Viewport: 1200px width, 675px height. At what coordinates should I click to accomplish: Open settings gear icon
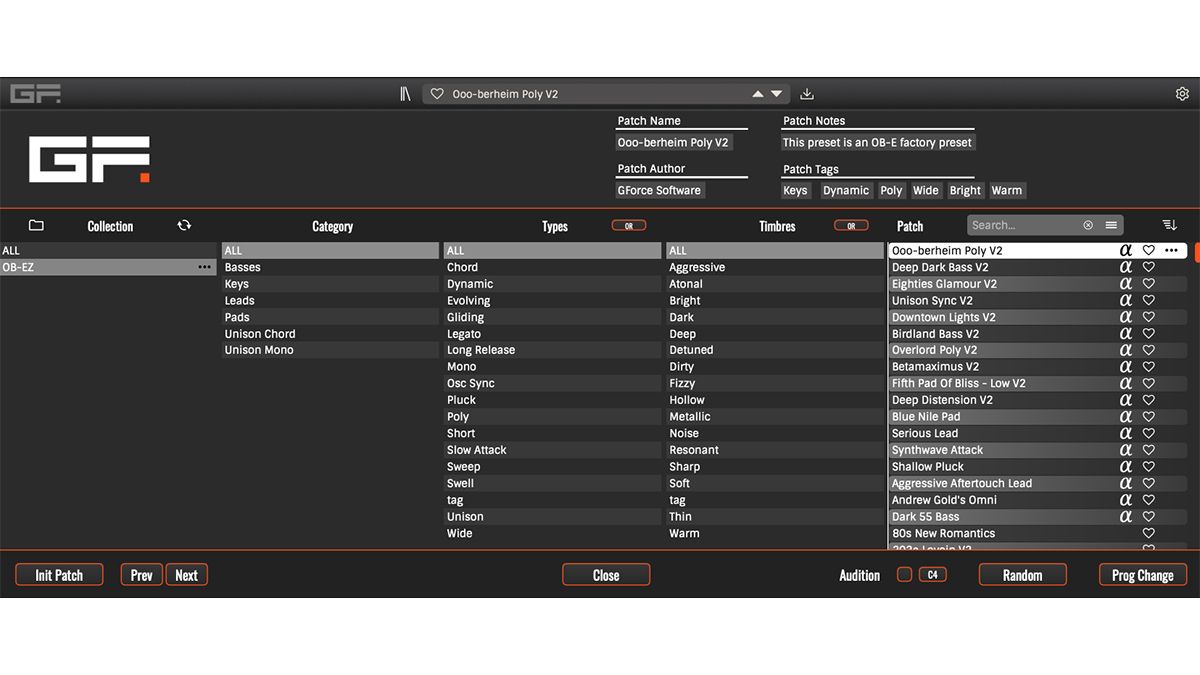[1182, 94]
